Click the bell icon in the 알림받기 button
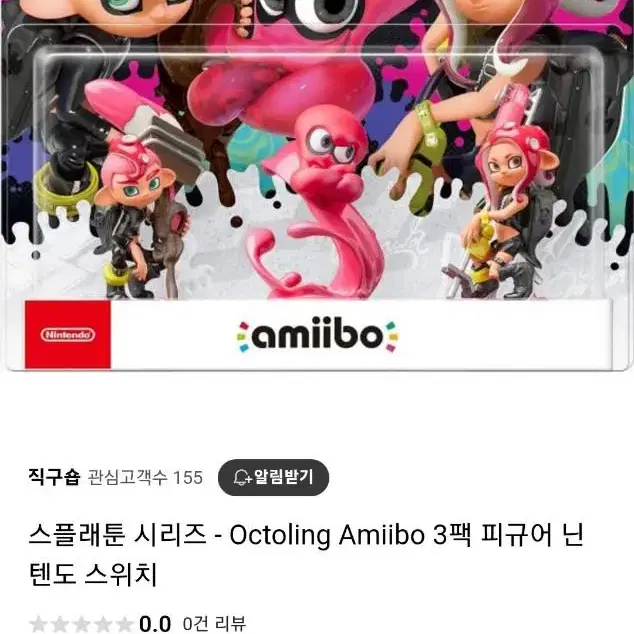634x634 pixels. click(243, 478)
